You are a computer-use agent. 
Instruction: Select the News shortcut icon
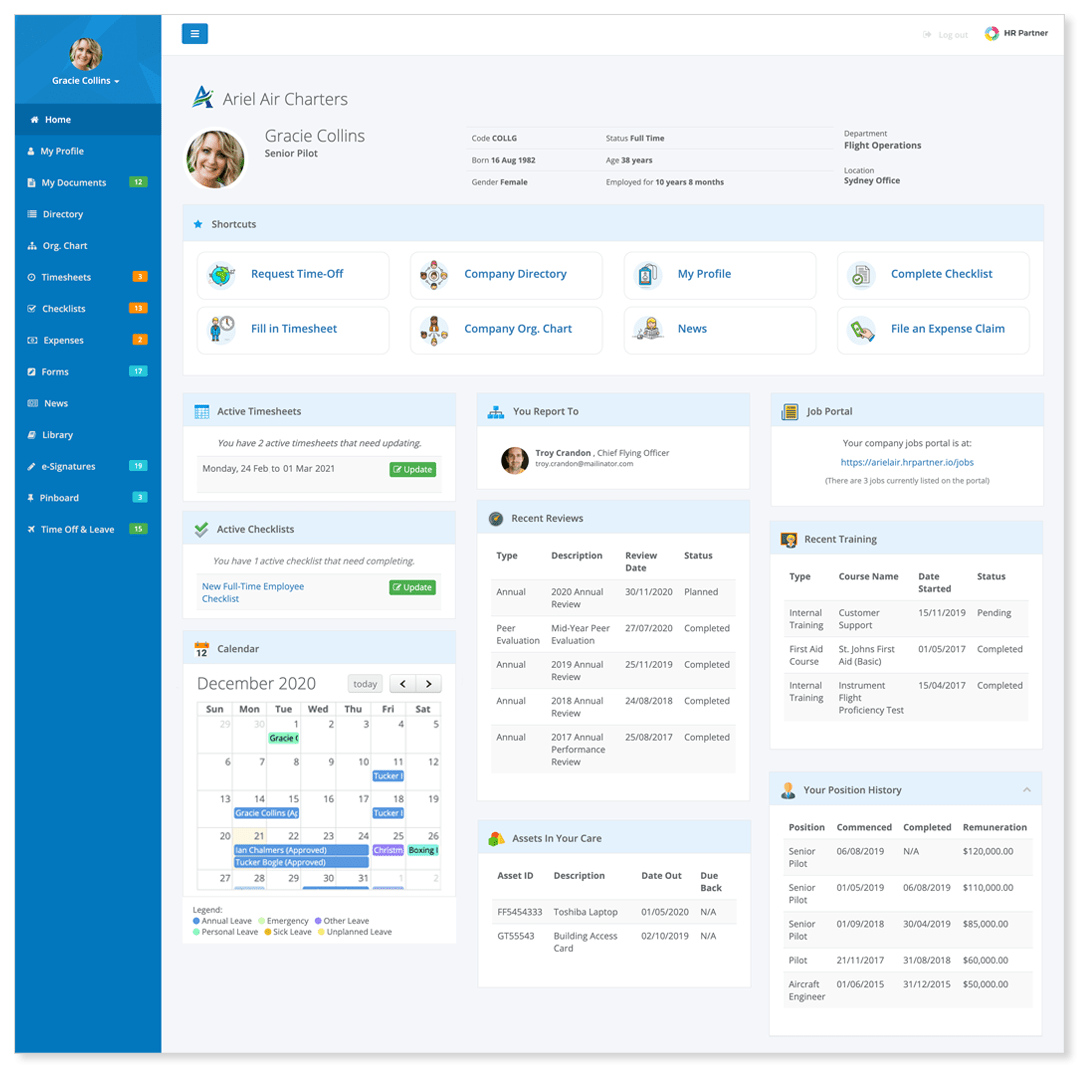point(648,330)
